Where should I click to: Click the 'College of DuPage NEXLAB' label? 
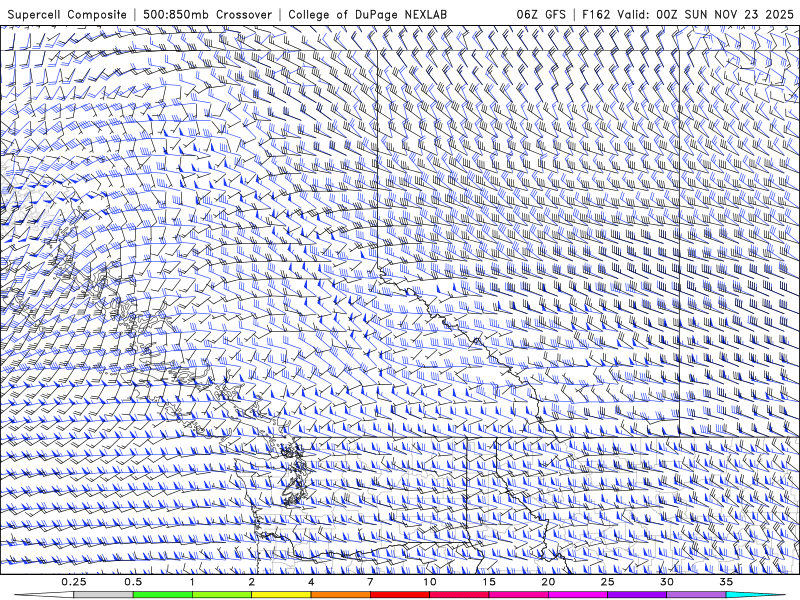(x=367, y=14)
